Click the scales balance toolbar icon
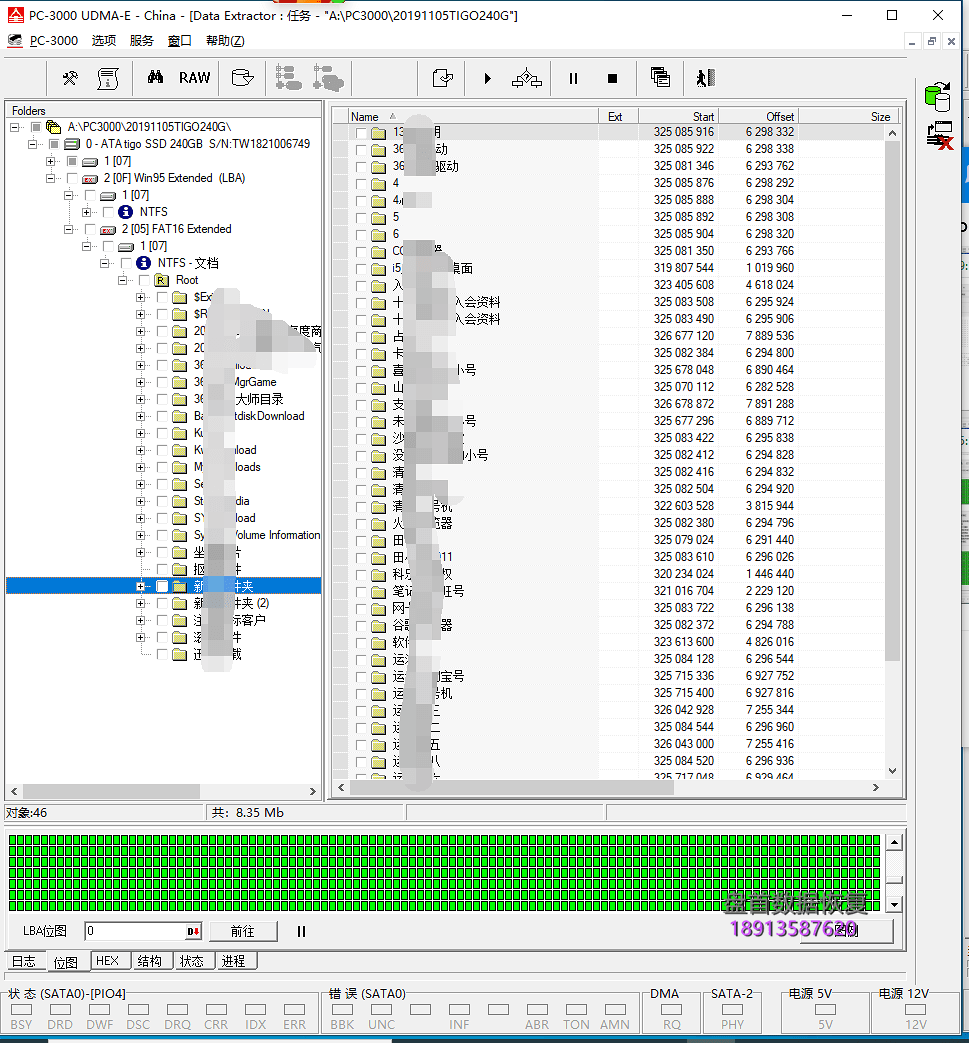Image resolution: width=969 pixels, height=1043 pixels. 527,78
